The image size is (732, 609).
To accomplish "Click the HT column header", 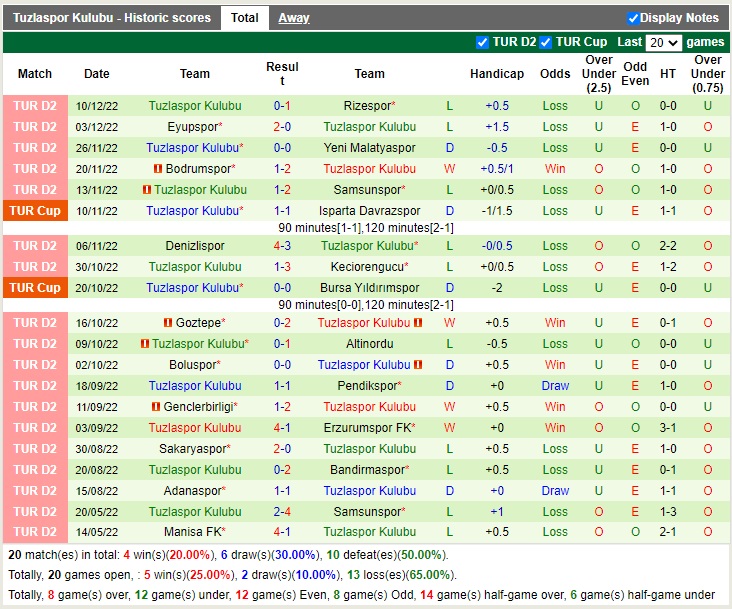I will click(x=668, y=74).
